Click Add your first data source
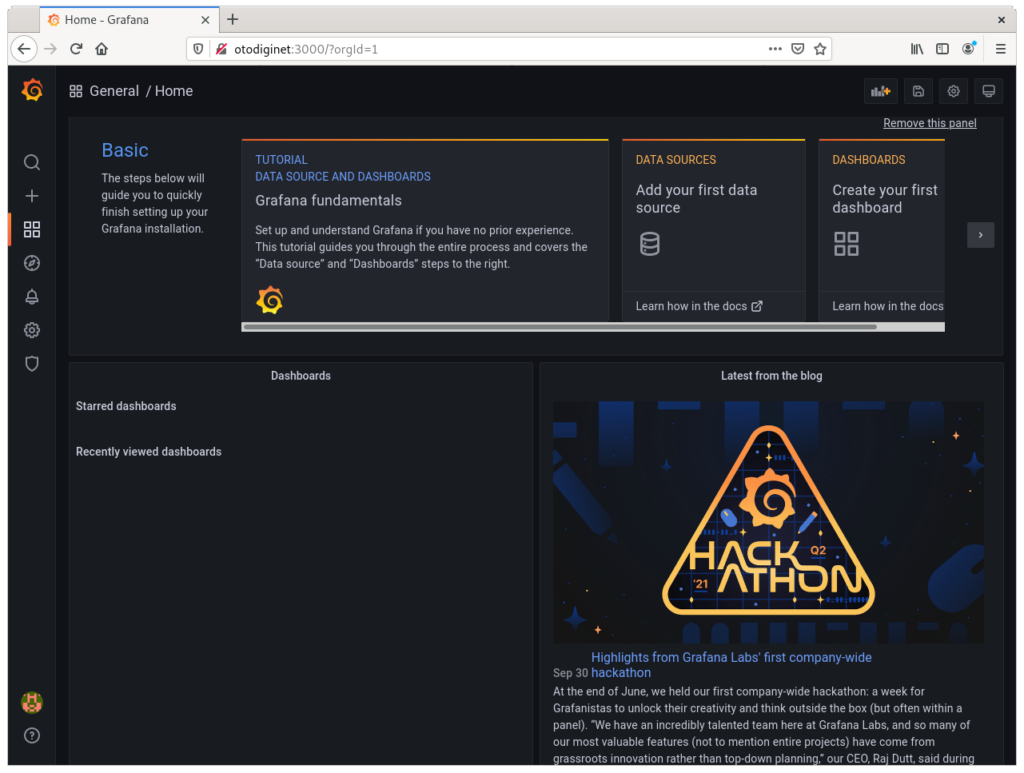1024x773 pixels. 696,198
